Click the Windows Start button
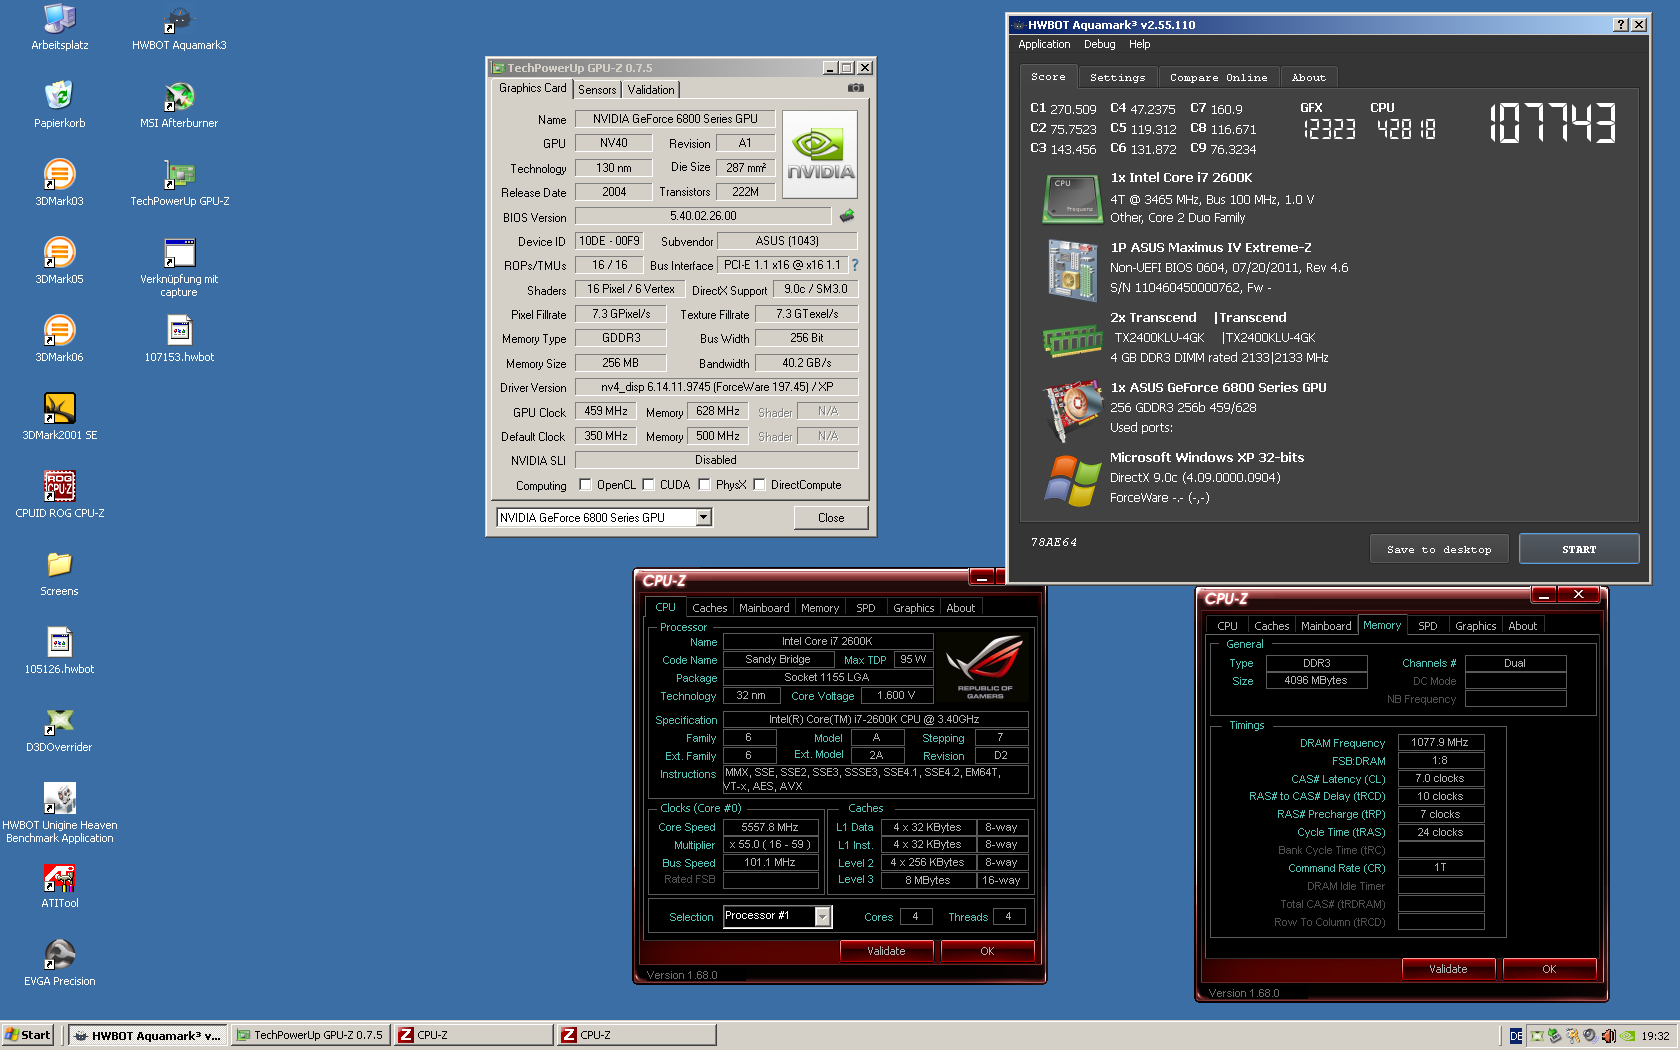 coord(28,1035)
